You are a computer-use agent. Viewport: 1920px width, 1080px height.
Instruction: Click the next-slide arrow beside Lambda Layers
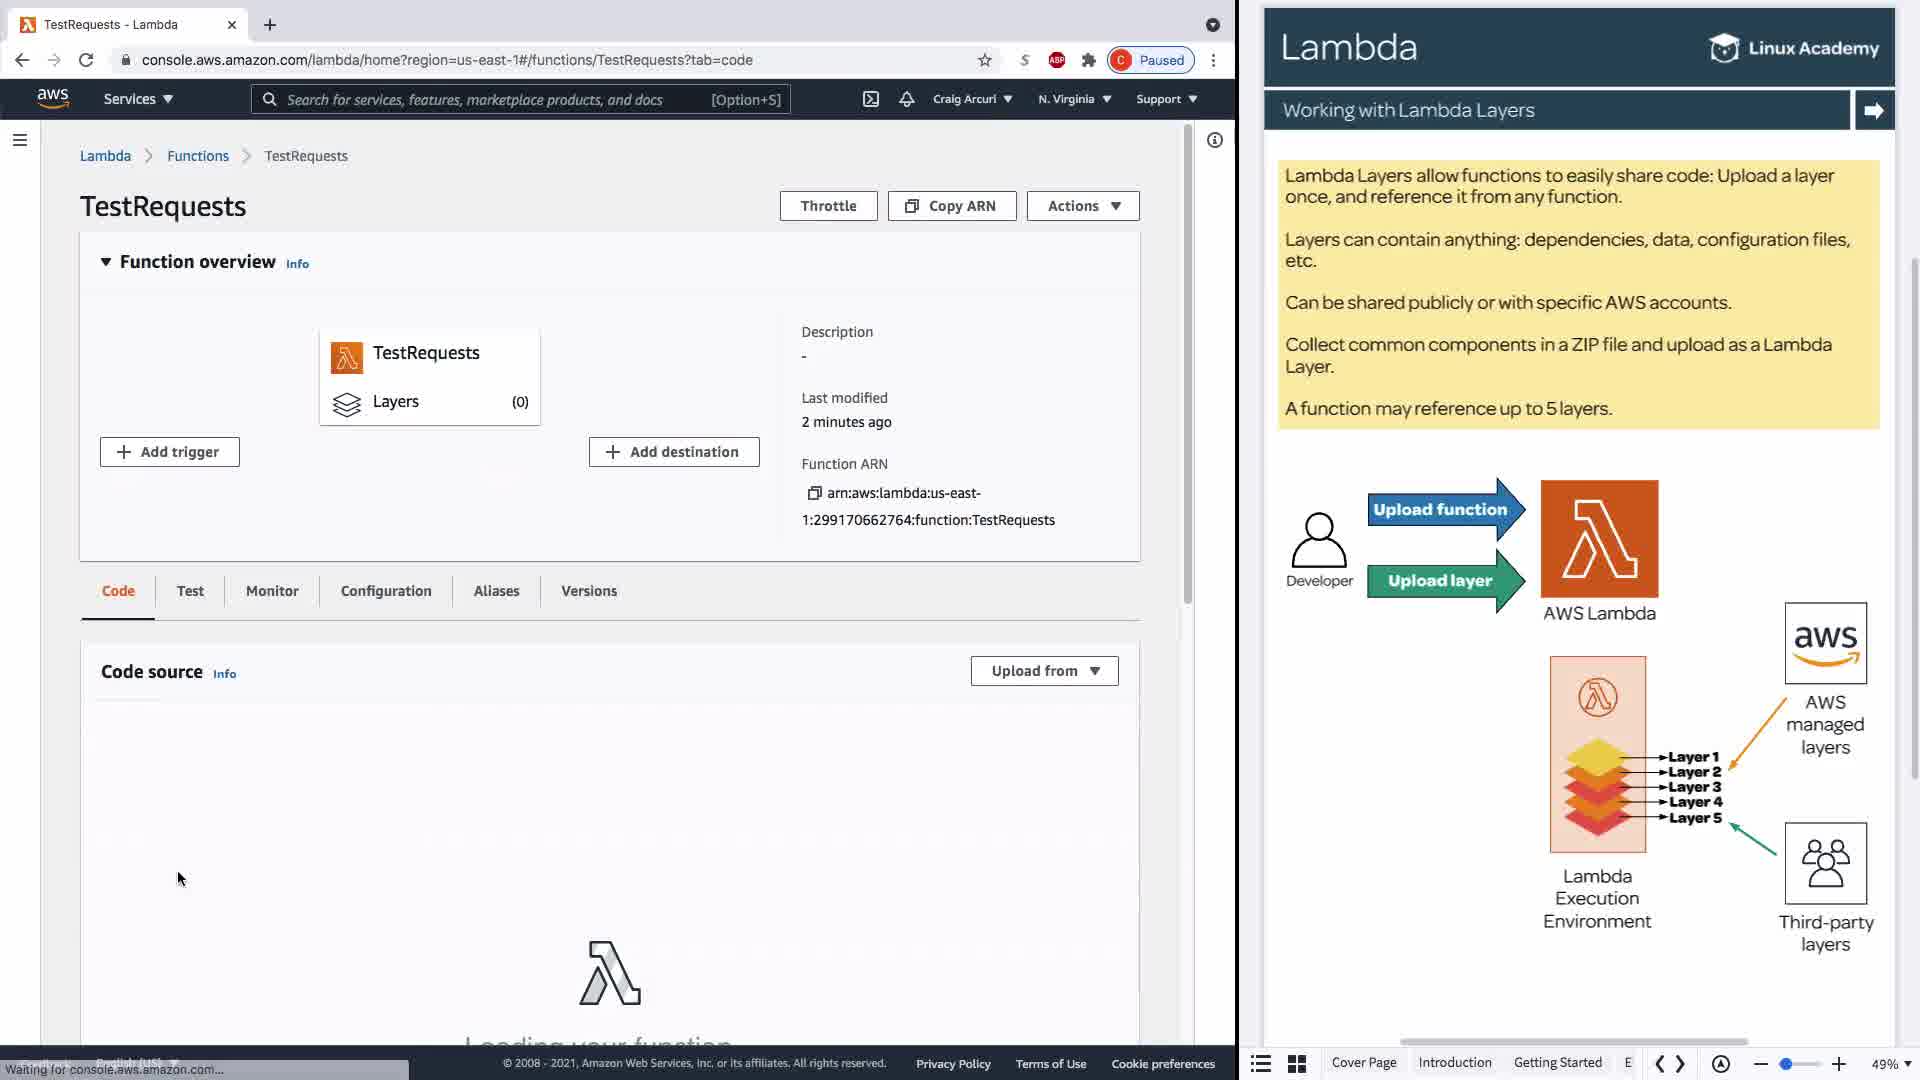click(1873, 111)
